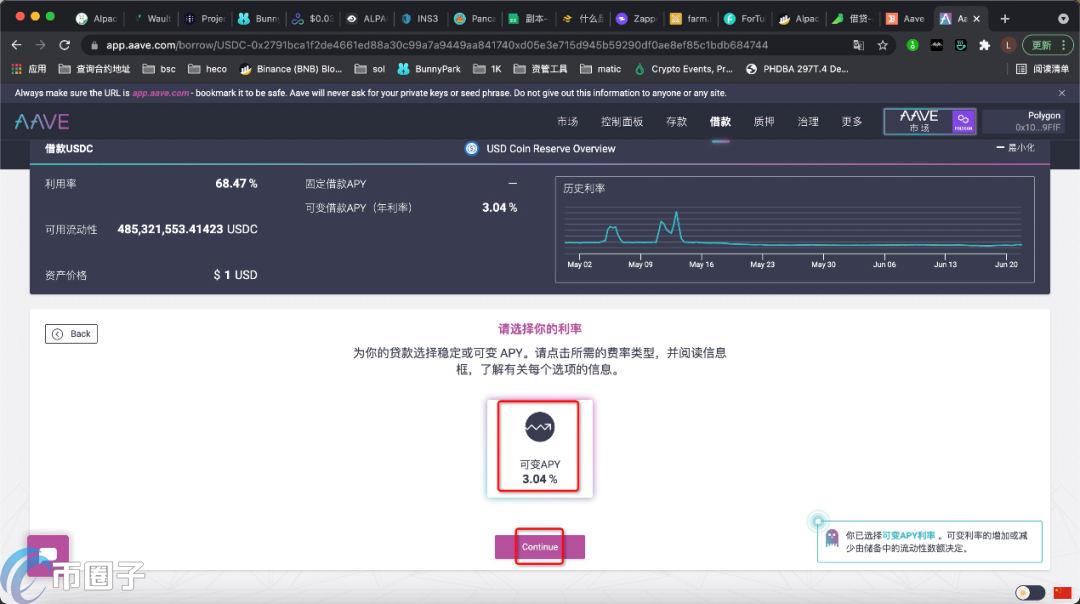Viewport: 1080px width, 604px height.
Task: Open the AAVE Polygon market switcher
Action: (930, 121)
